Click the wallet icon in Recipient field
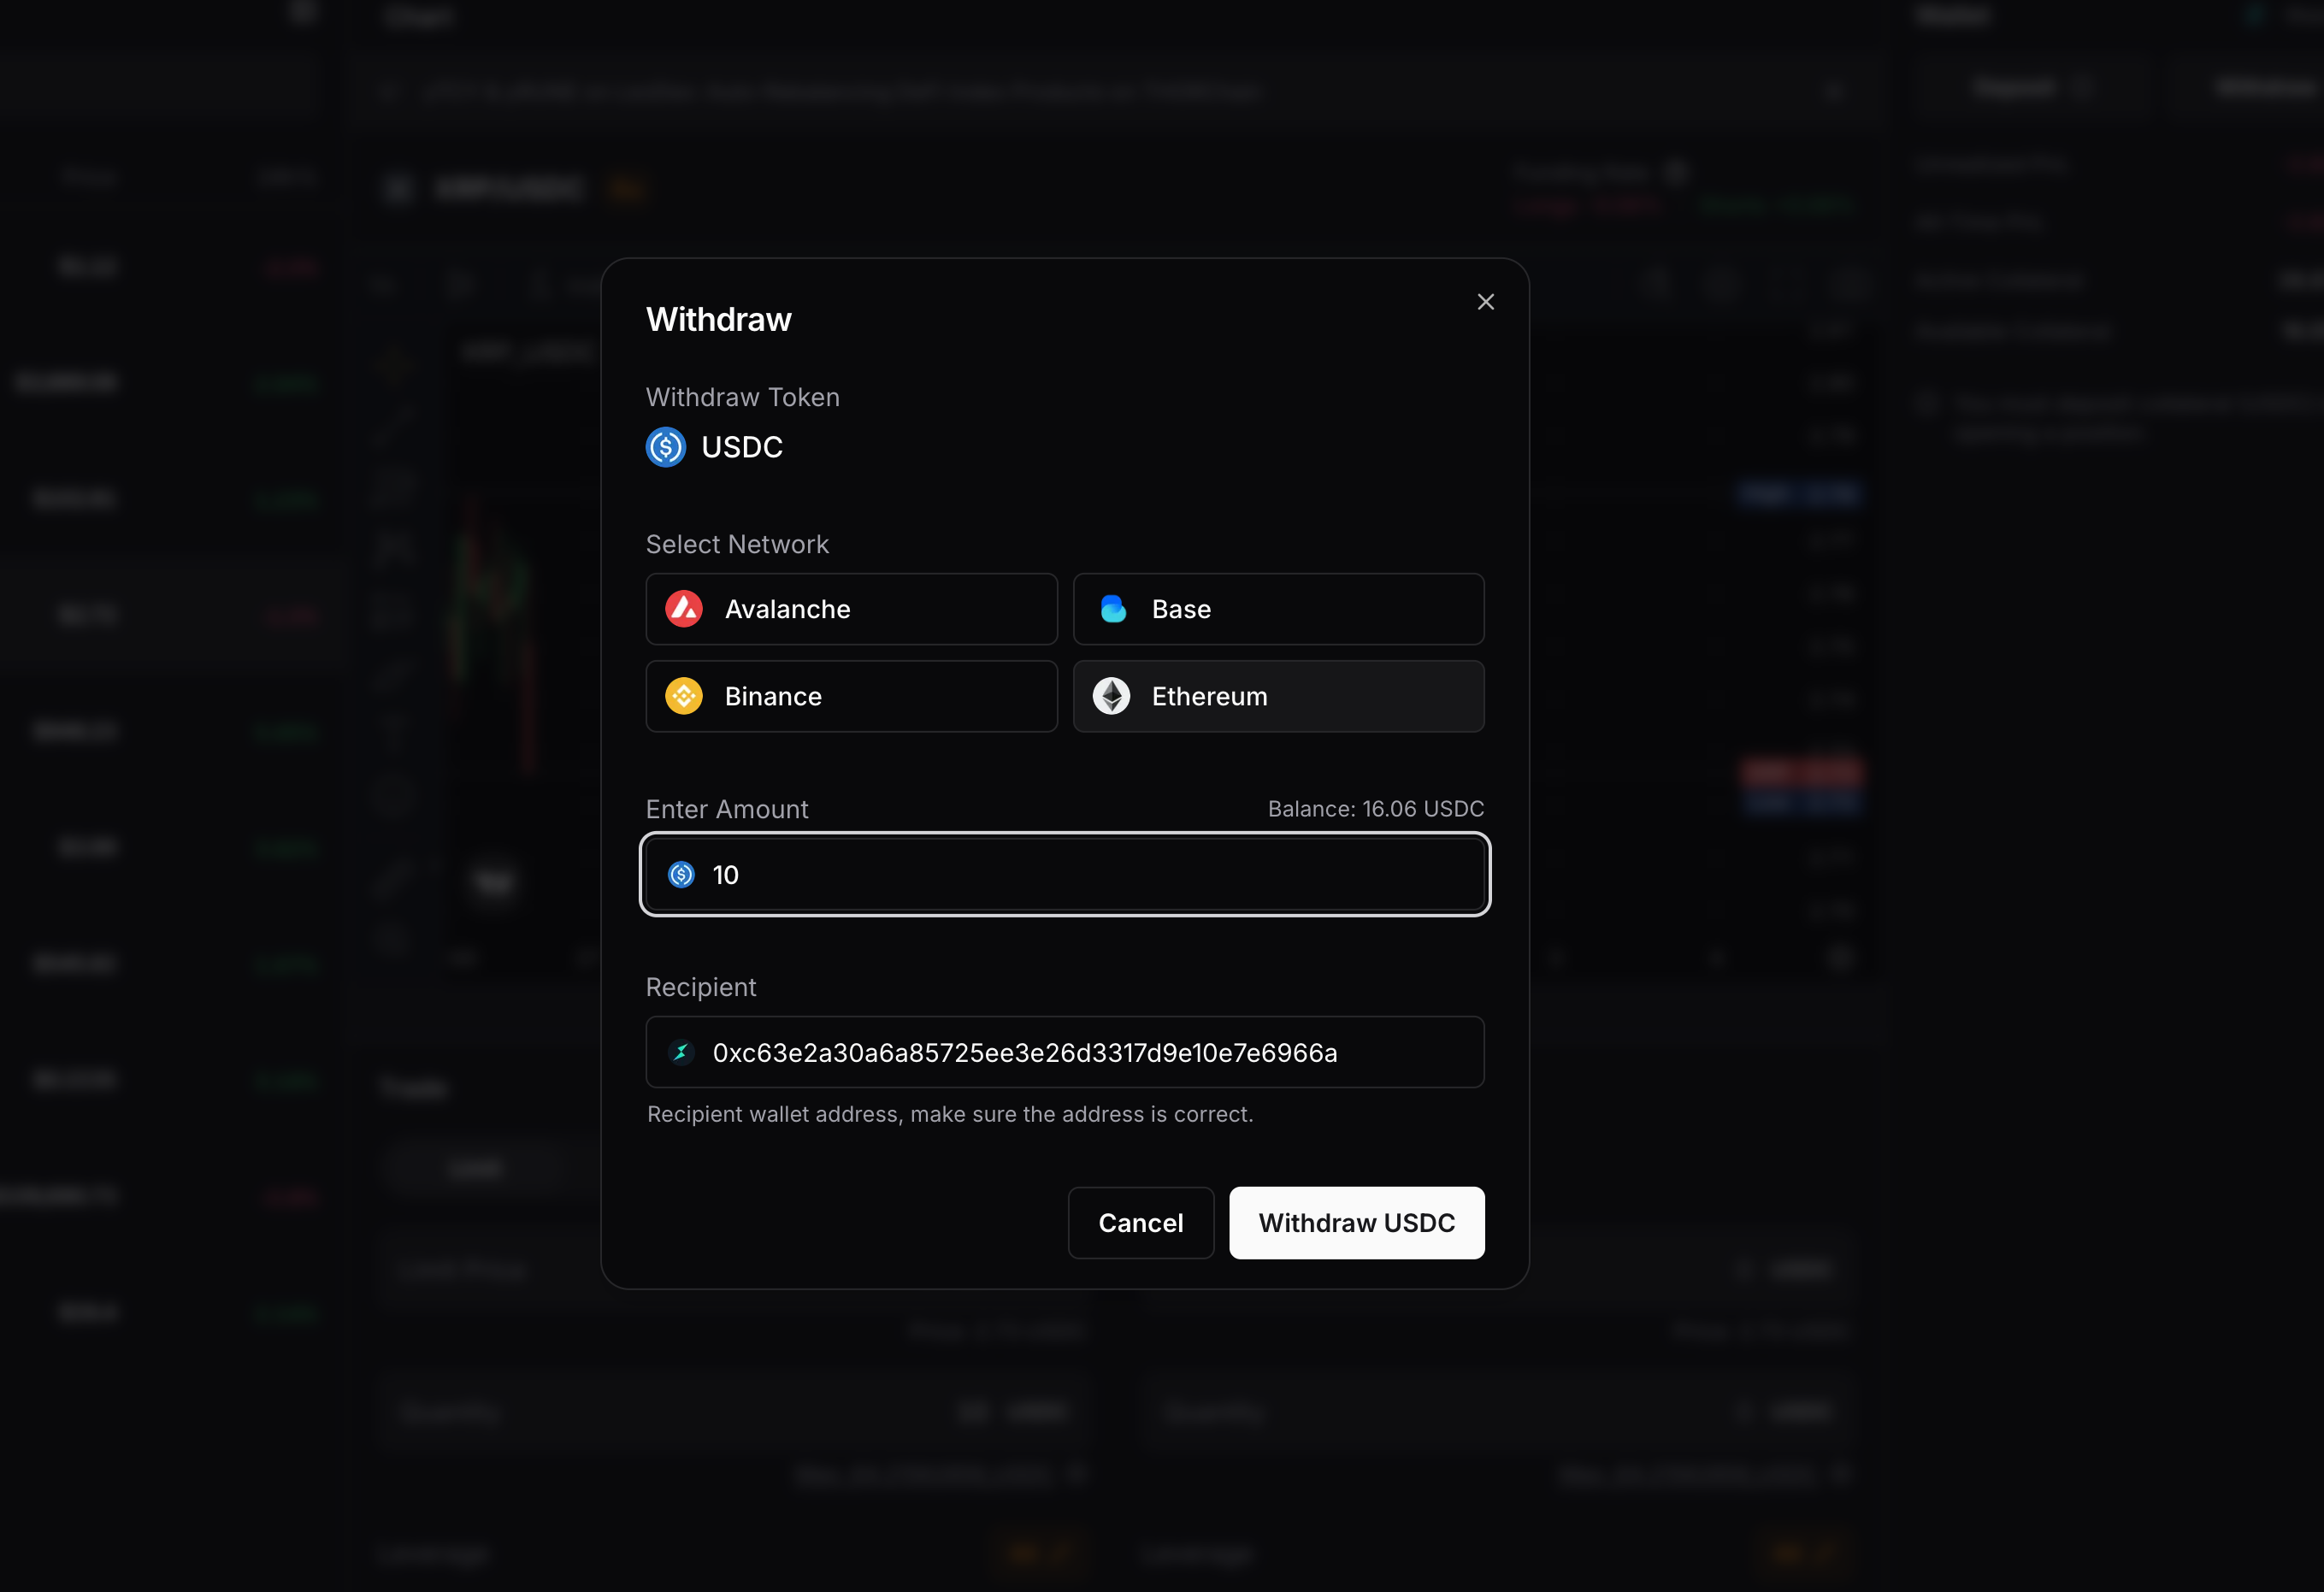 681,1052
